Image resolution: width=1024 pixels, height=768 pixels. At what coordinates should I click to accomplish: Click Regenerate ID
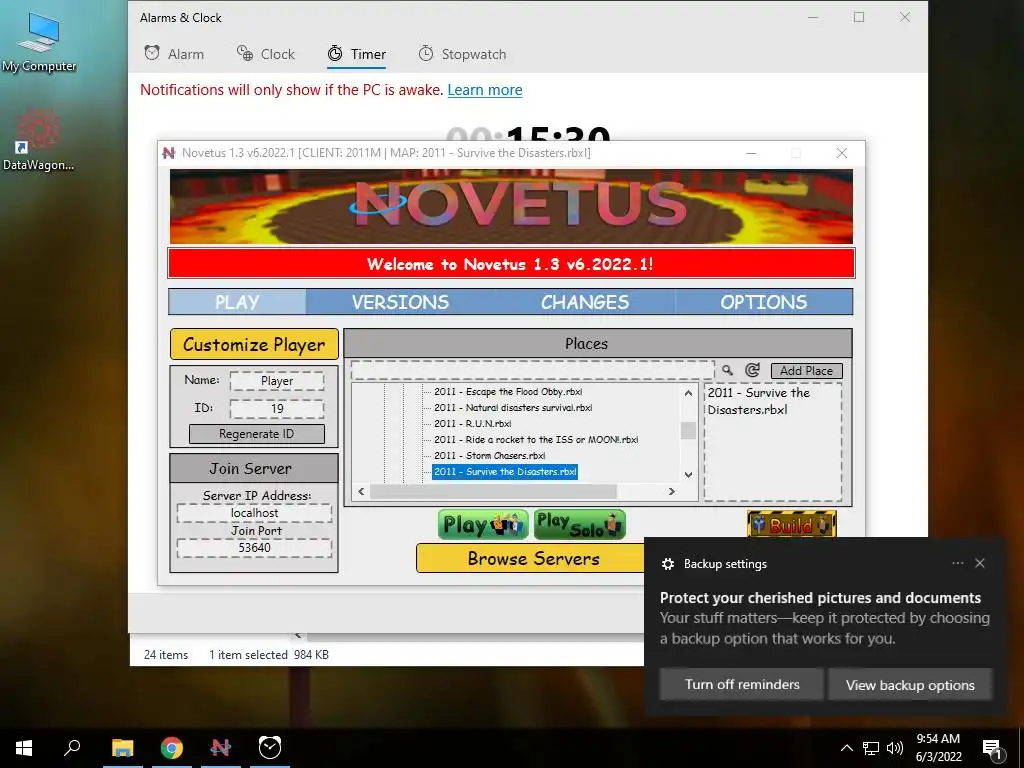click(x=257, y=434)
